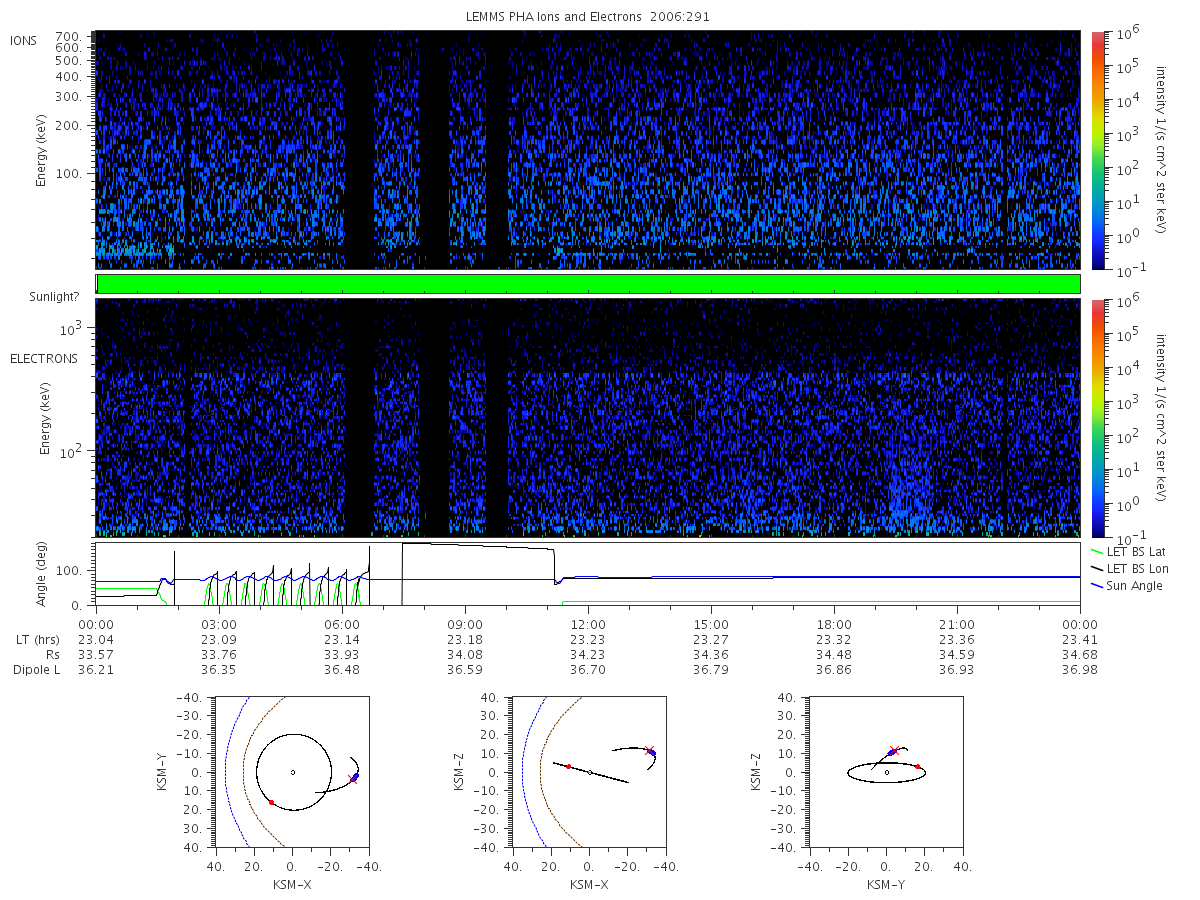This screenshot has height=900, width=1200.
Task: Click the 'Energy (keV)' label of the electrons panel
Action: pos(46,418)
